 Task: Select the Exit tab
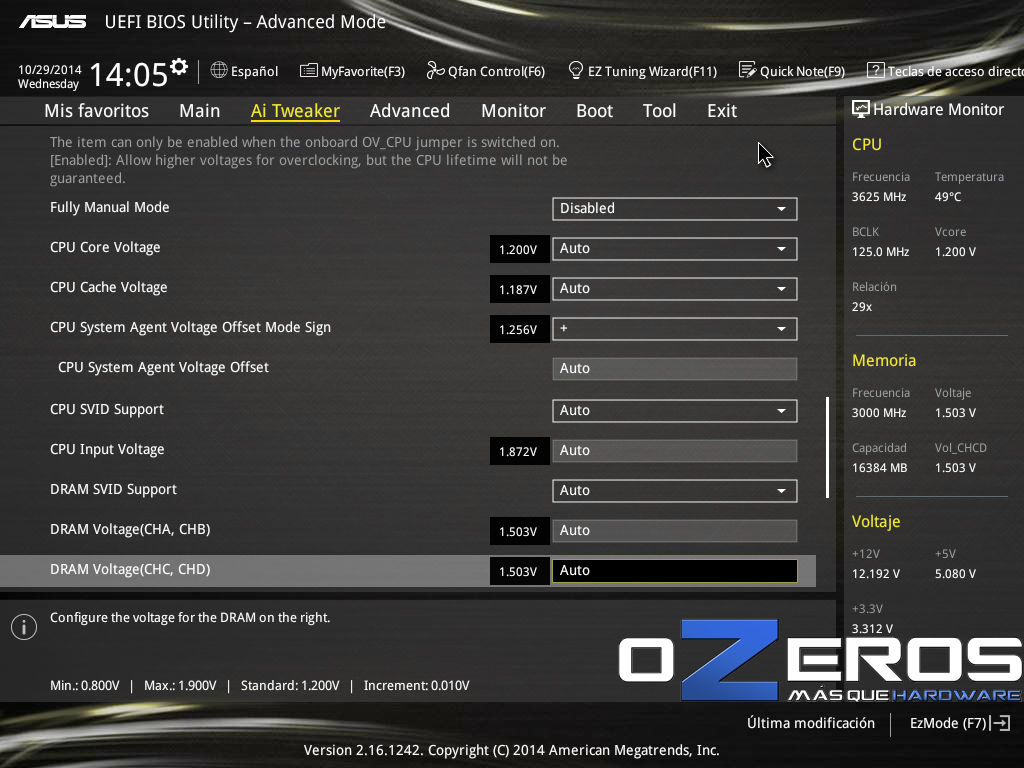(x=722, y=111)
